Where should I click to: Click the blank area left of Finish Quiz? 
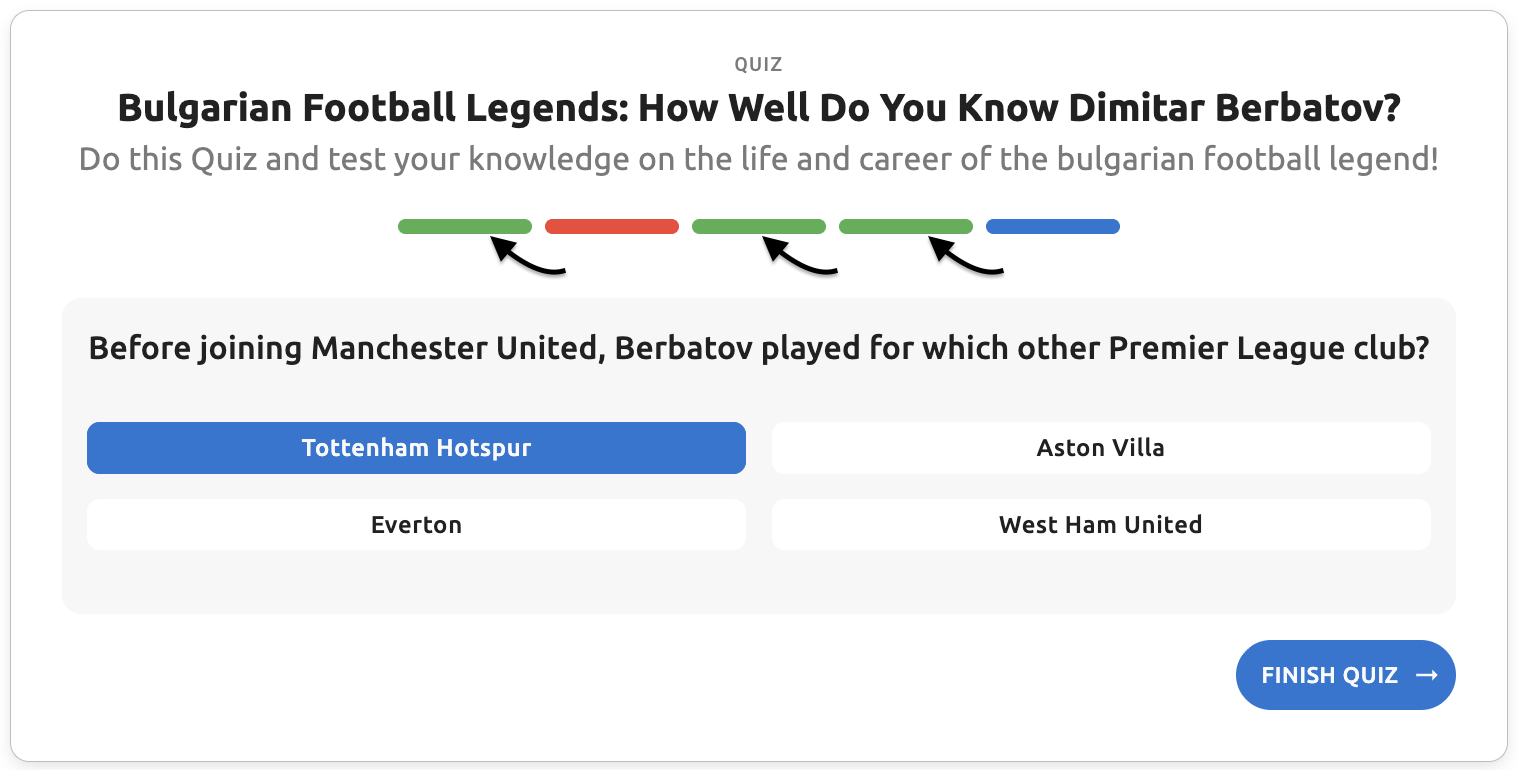(x=700, y=675)
